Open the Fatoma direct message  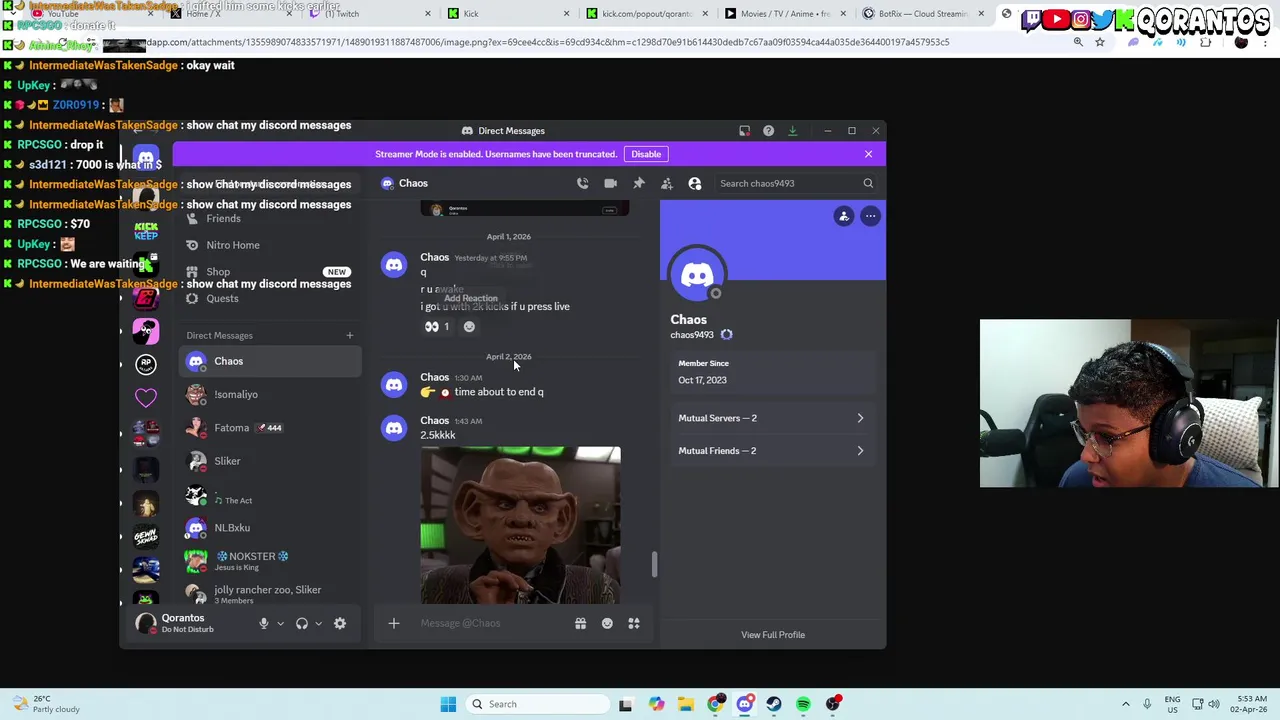point(270,428)
